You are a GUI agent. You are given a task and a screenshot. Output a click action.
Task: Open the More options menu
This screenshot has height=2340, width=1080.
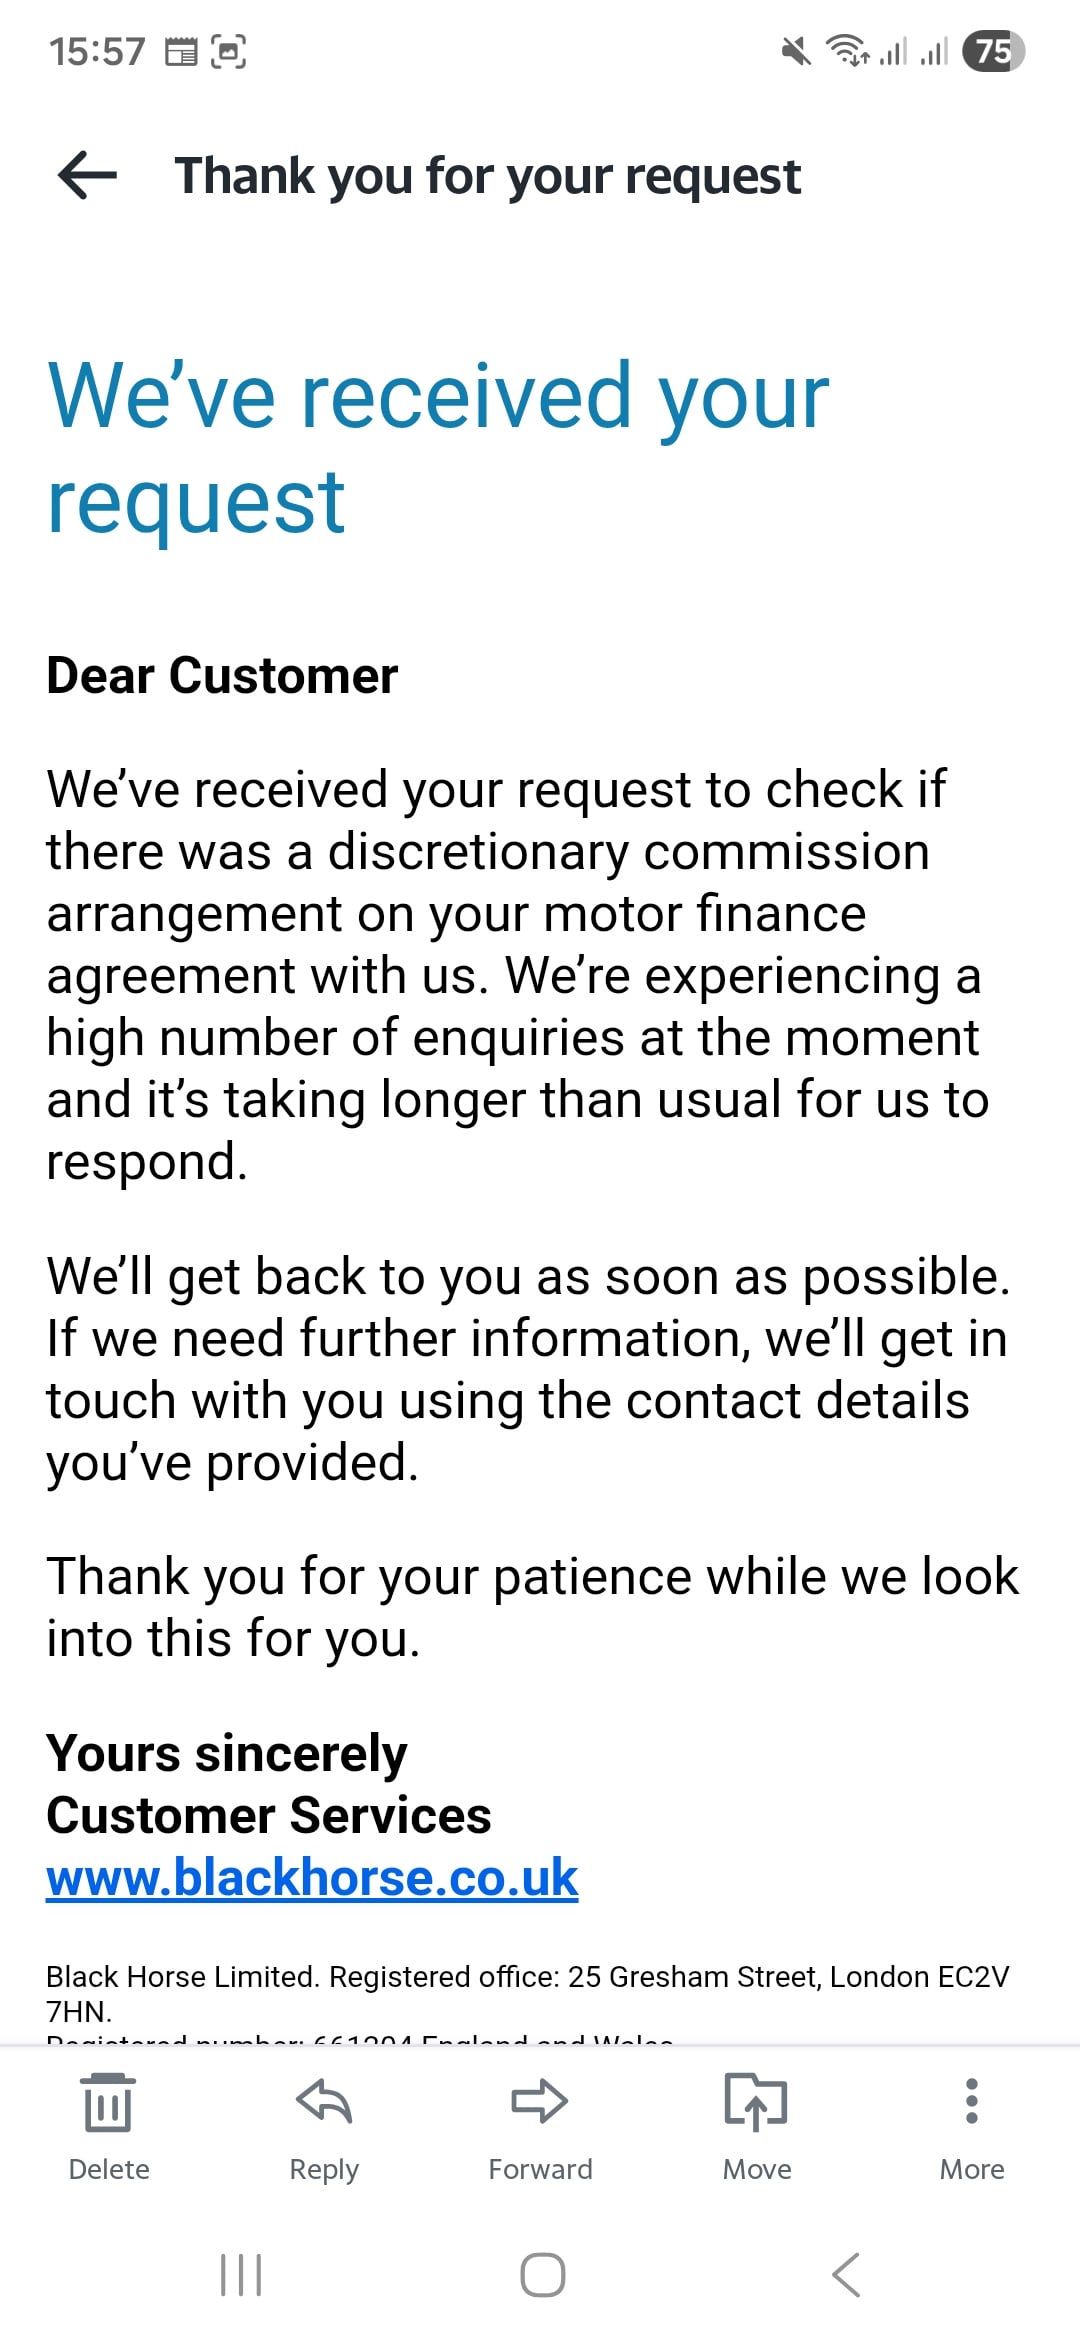pos(971,2102)
